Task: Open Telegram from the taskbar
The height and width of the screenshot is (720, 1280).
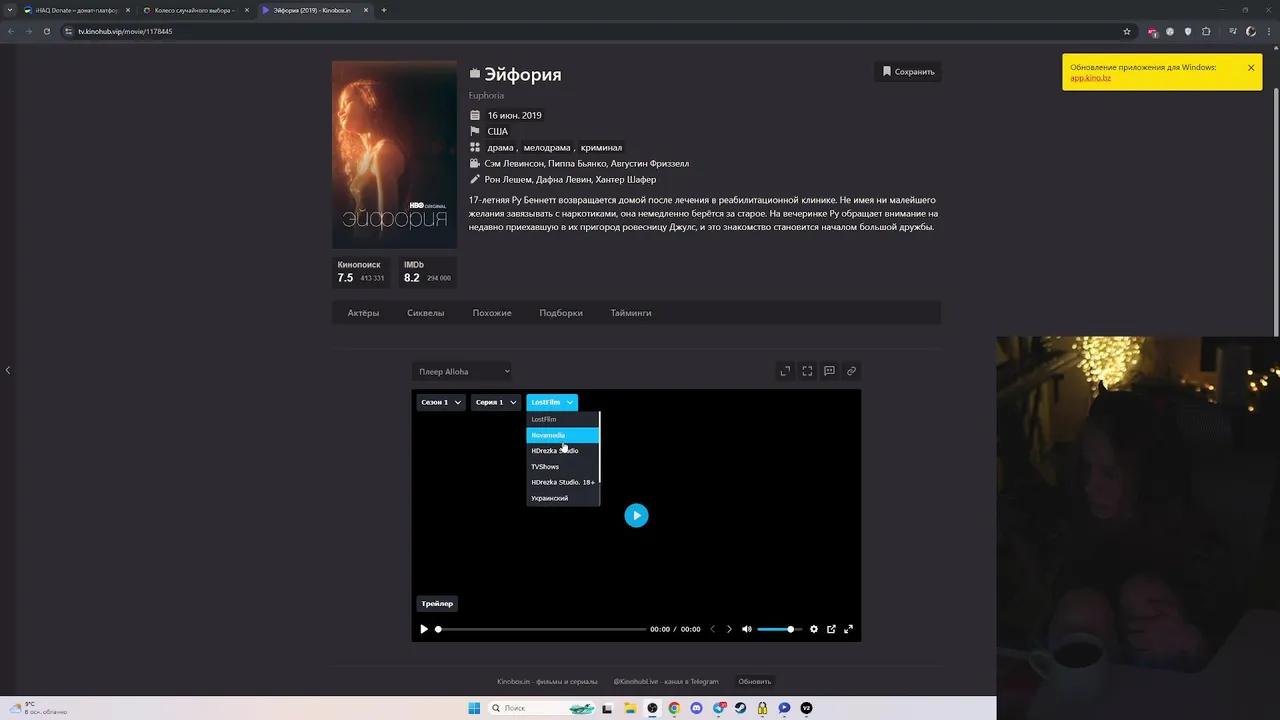Action: [x=719, y=708]
